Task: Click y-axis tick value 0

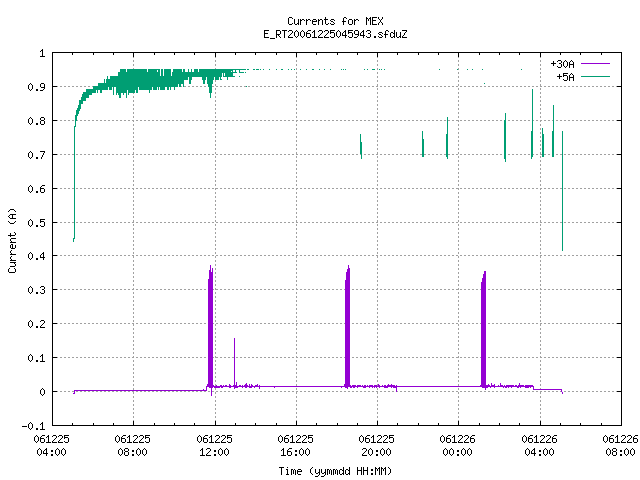Action: (42, 392)
